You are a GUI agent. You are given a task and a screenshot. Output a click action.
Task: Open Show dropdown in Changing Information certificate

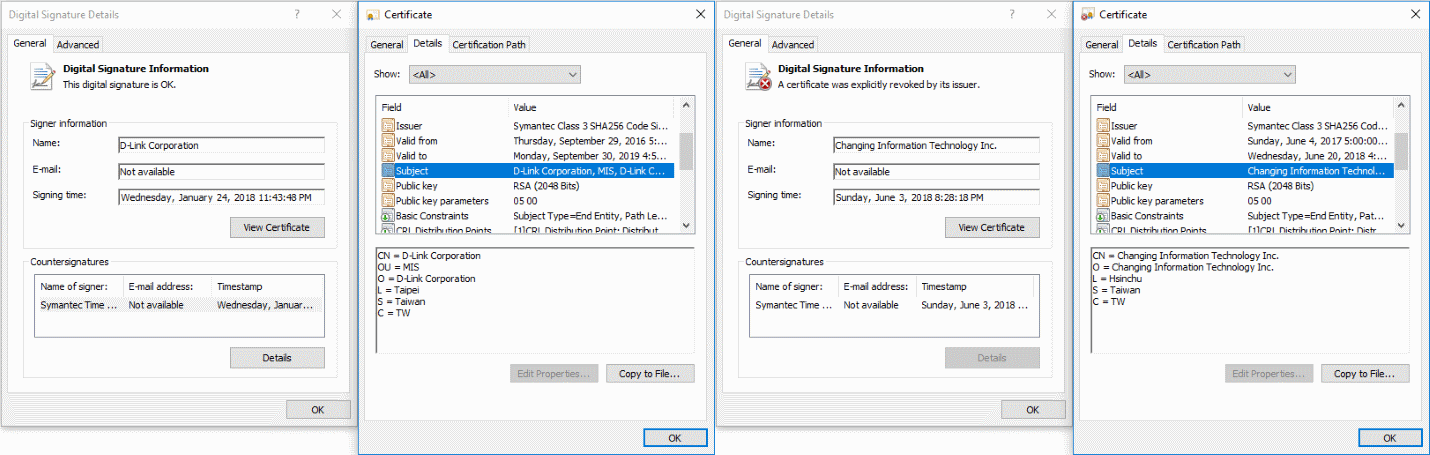click(1208, 74)
